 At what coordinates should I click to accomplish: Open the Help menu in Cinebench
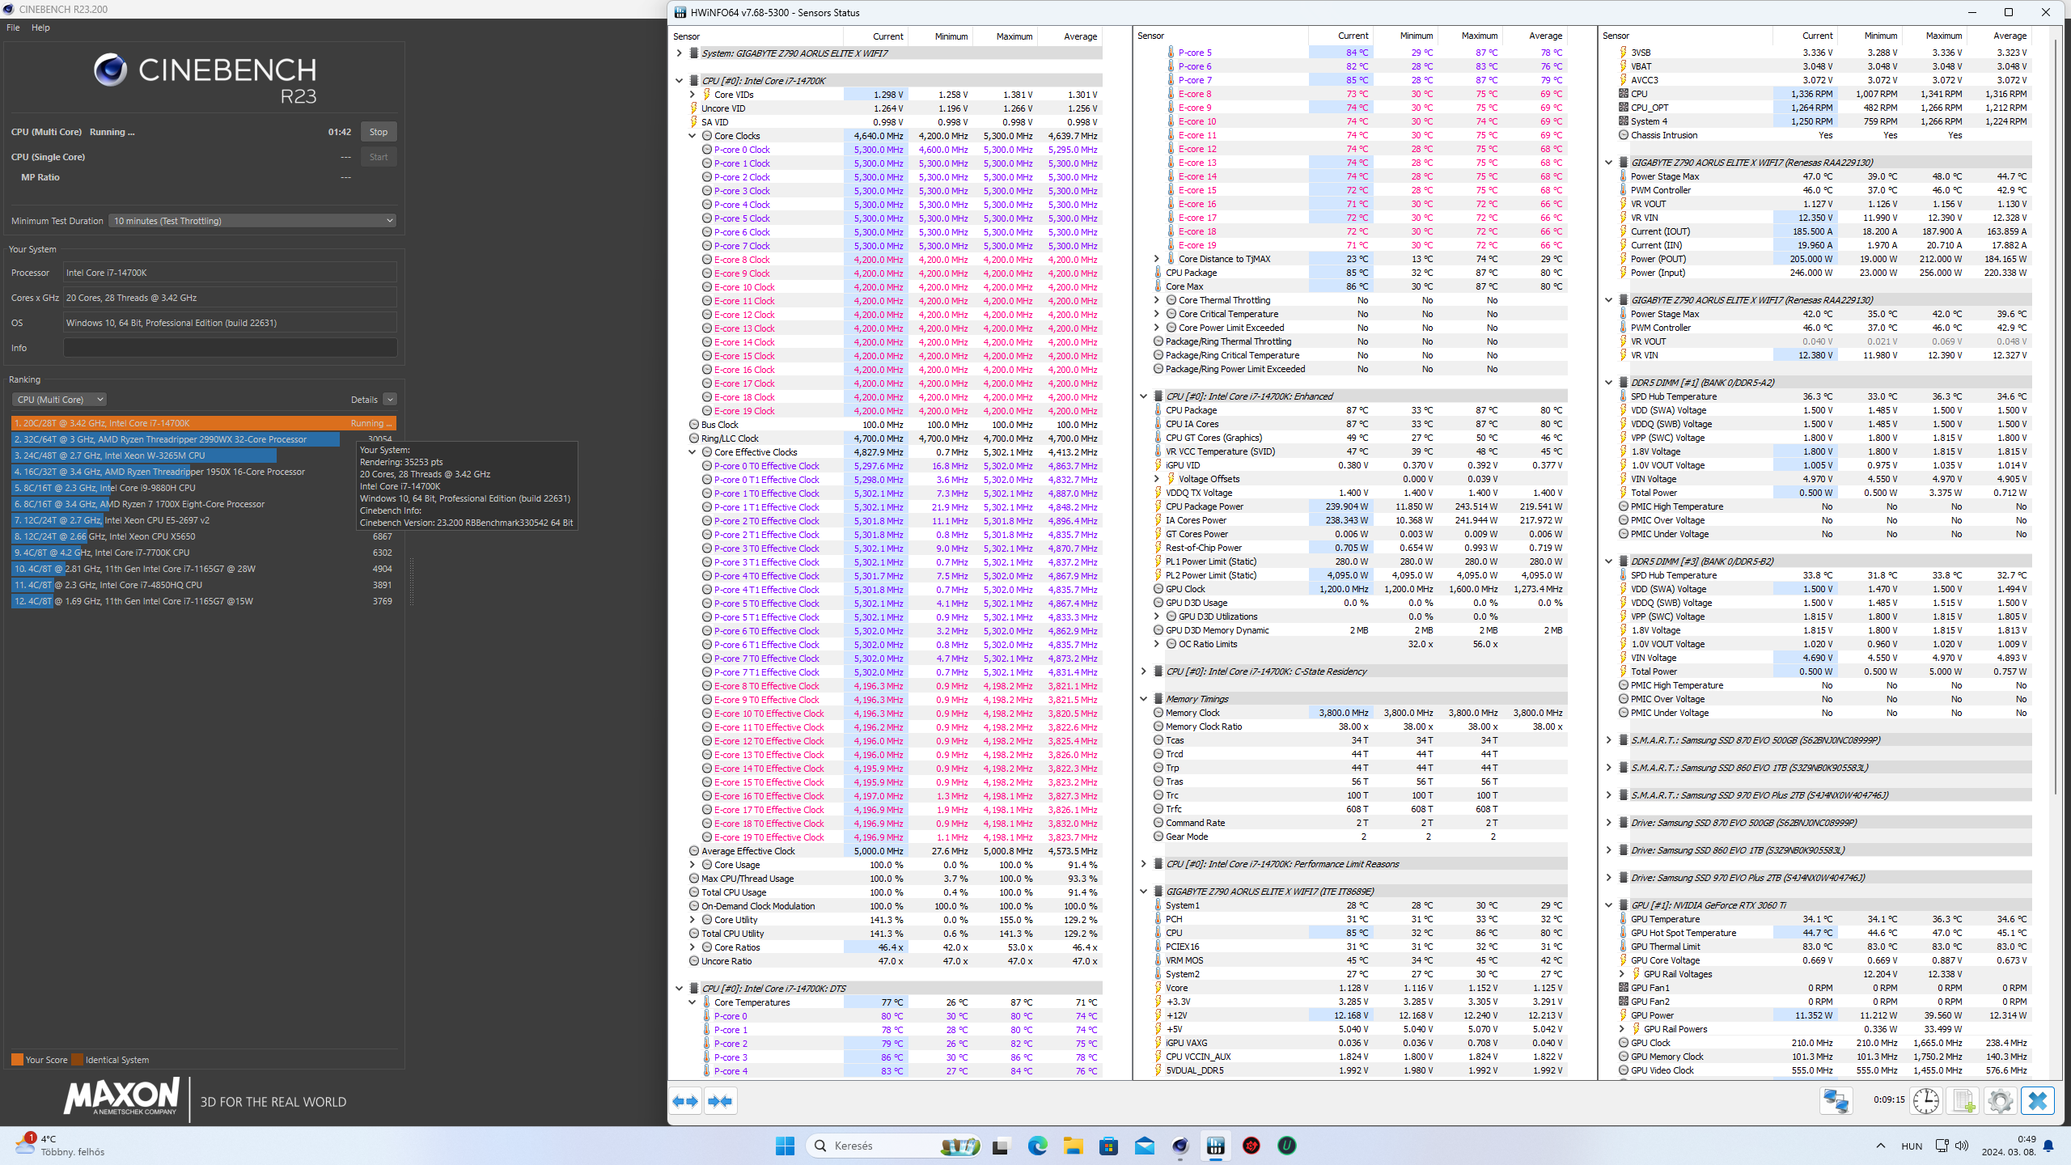(40, 28)
